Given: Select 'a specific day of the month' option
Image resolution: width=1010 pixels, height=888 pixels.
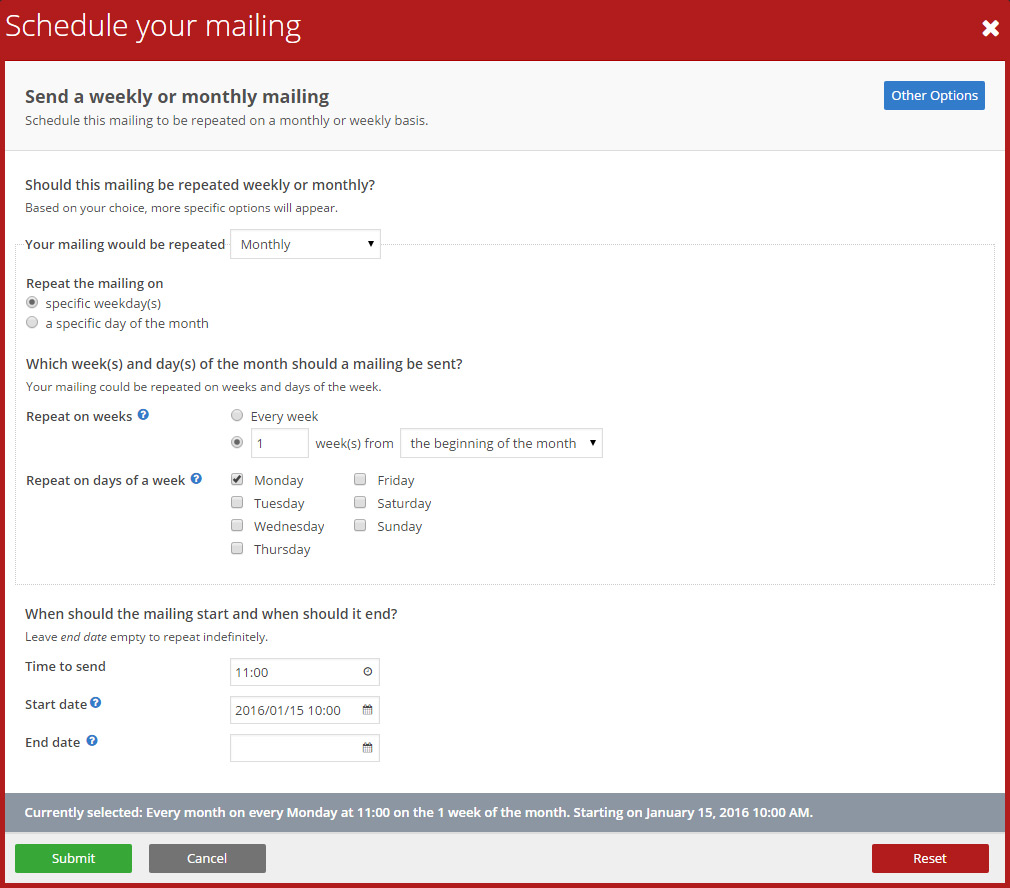Looking at the screenshot, I should pos(32,322).
